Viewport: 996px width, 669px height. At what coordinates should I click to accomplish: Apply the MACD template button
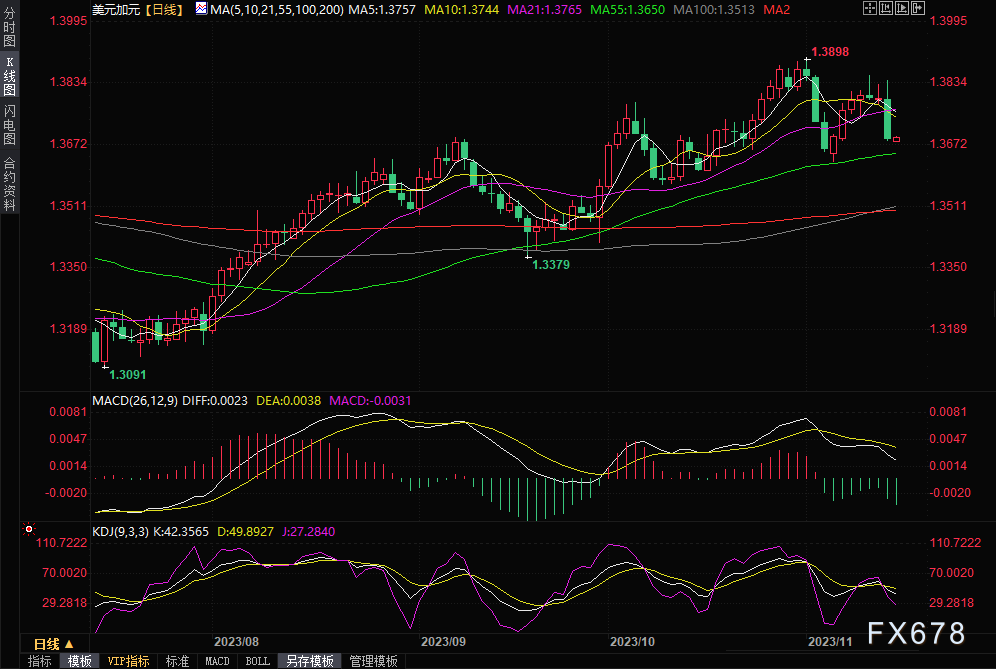217,661
